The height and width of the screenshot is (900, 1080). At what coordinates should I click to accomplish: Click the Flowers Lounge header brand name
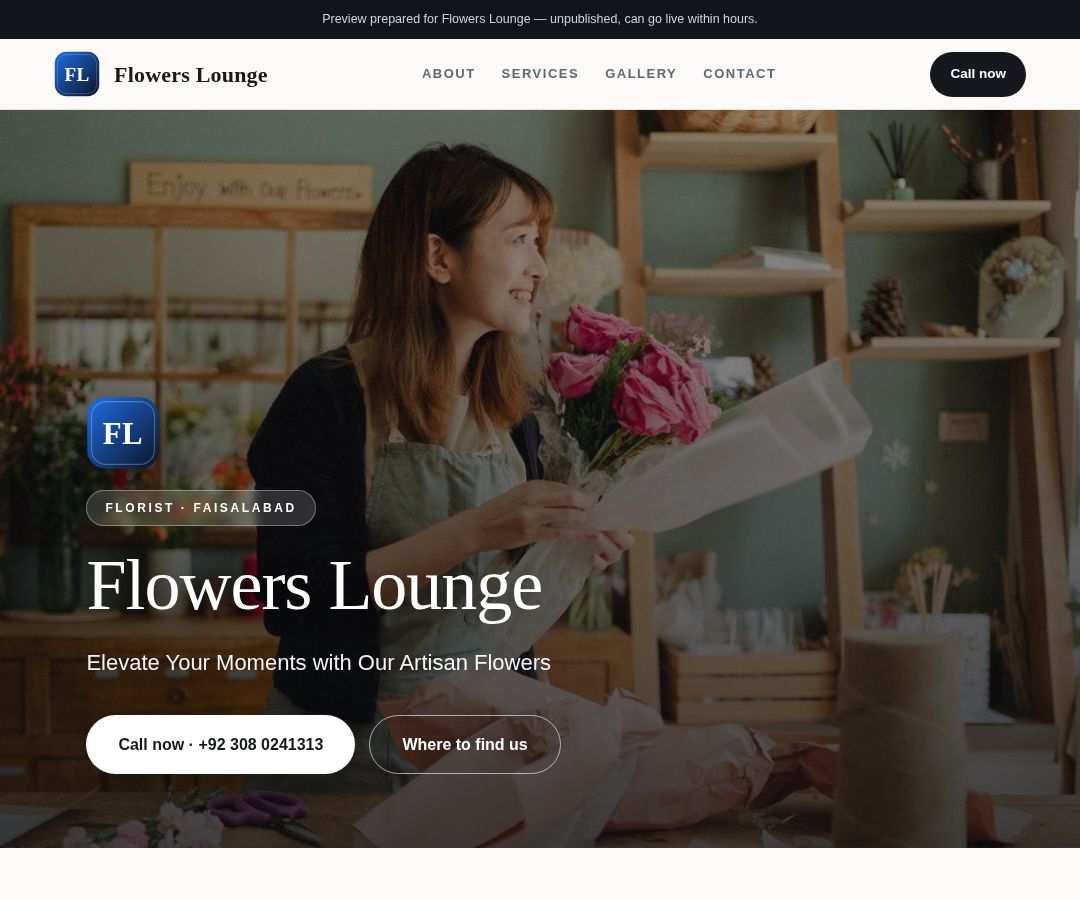click(x=191, y=74)
